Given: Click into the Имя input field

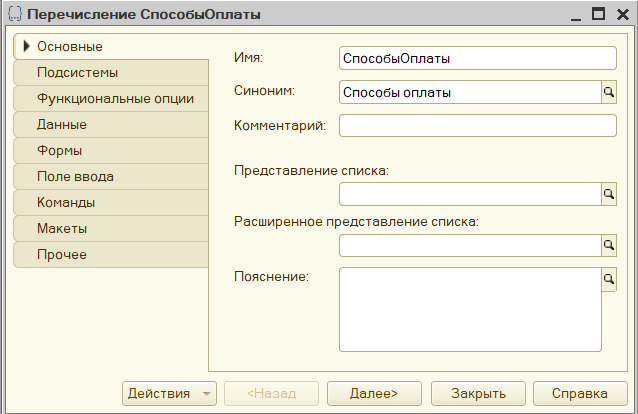Looking at the screenshot, I should tap(477, 59).
